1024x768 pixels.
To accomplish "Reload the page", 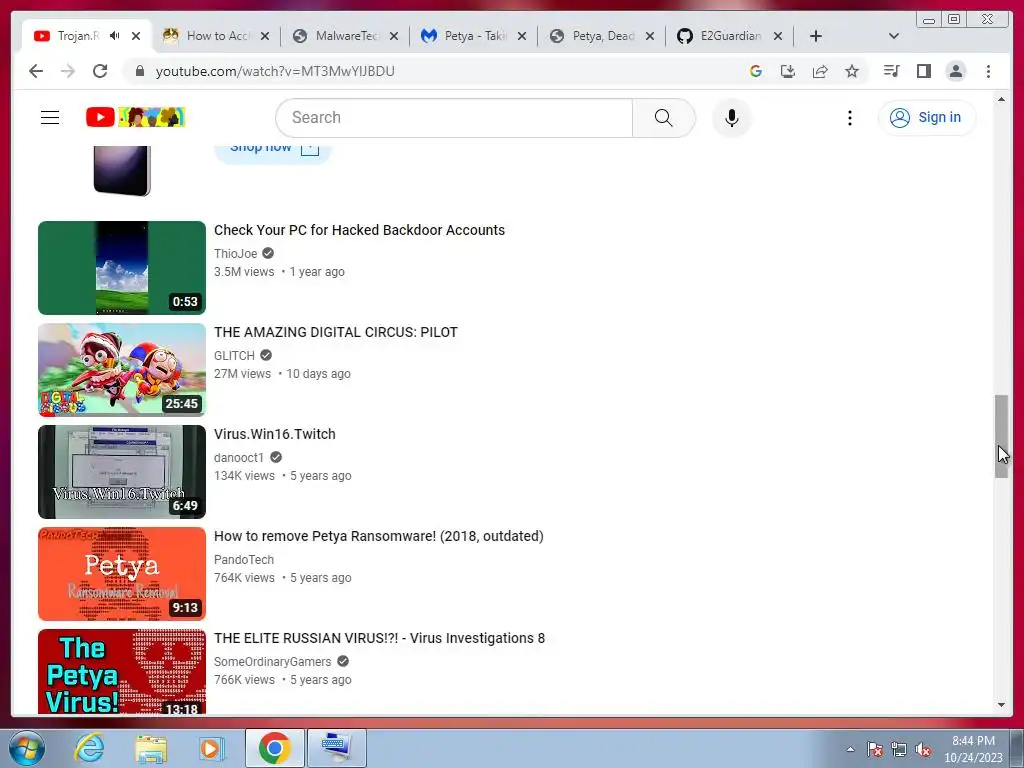I will tap(100, 71).
